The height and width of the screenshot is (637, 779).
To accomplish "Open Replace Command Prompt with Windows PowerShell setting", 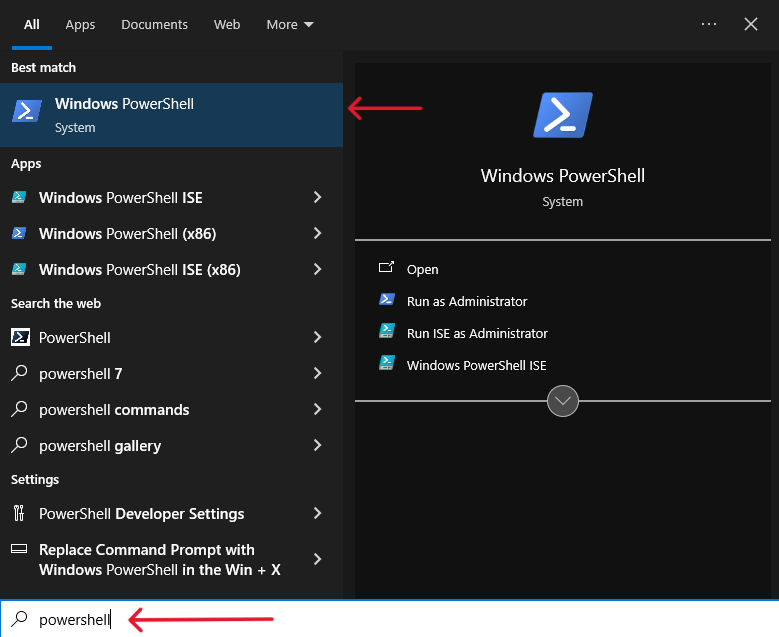I will tap(171, 559).
